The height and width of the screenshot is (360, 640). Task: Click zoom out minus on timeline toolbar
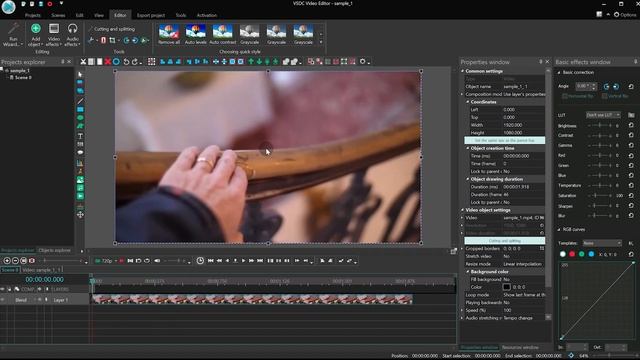16,260
